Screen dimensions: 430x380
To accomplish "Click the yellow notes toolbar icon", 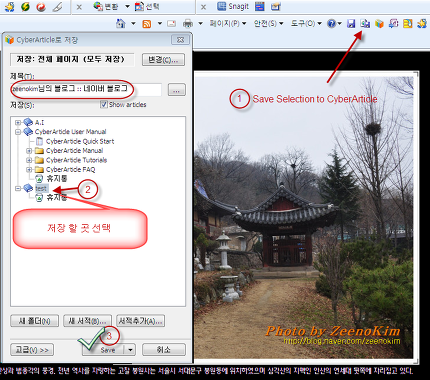I will coord(407,23).
